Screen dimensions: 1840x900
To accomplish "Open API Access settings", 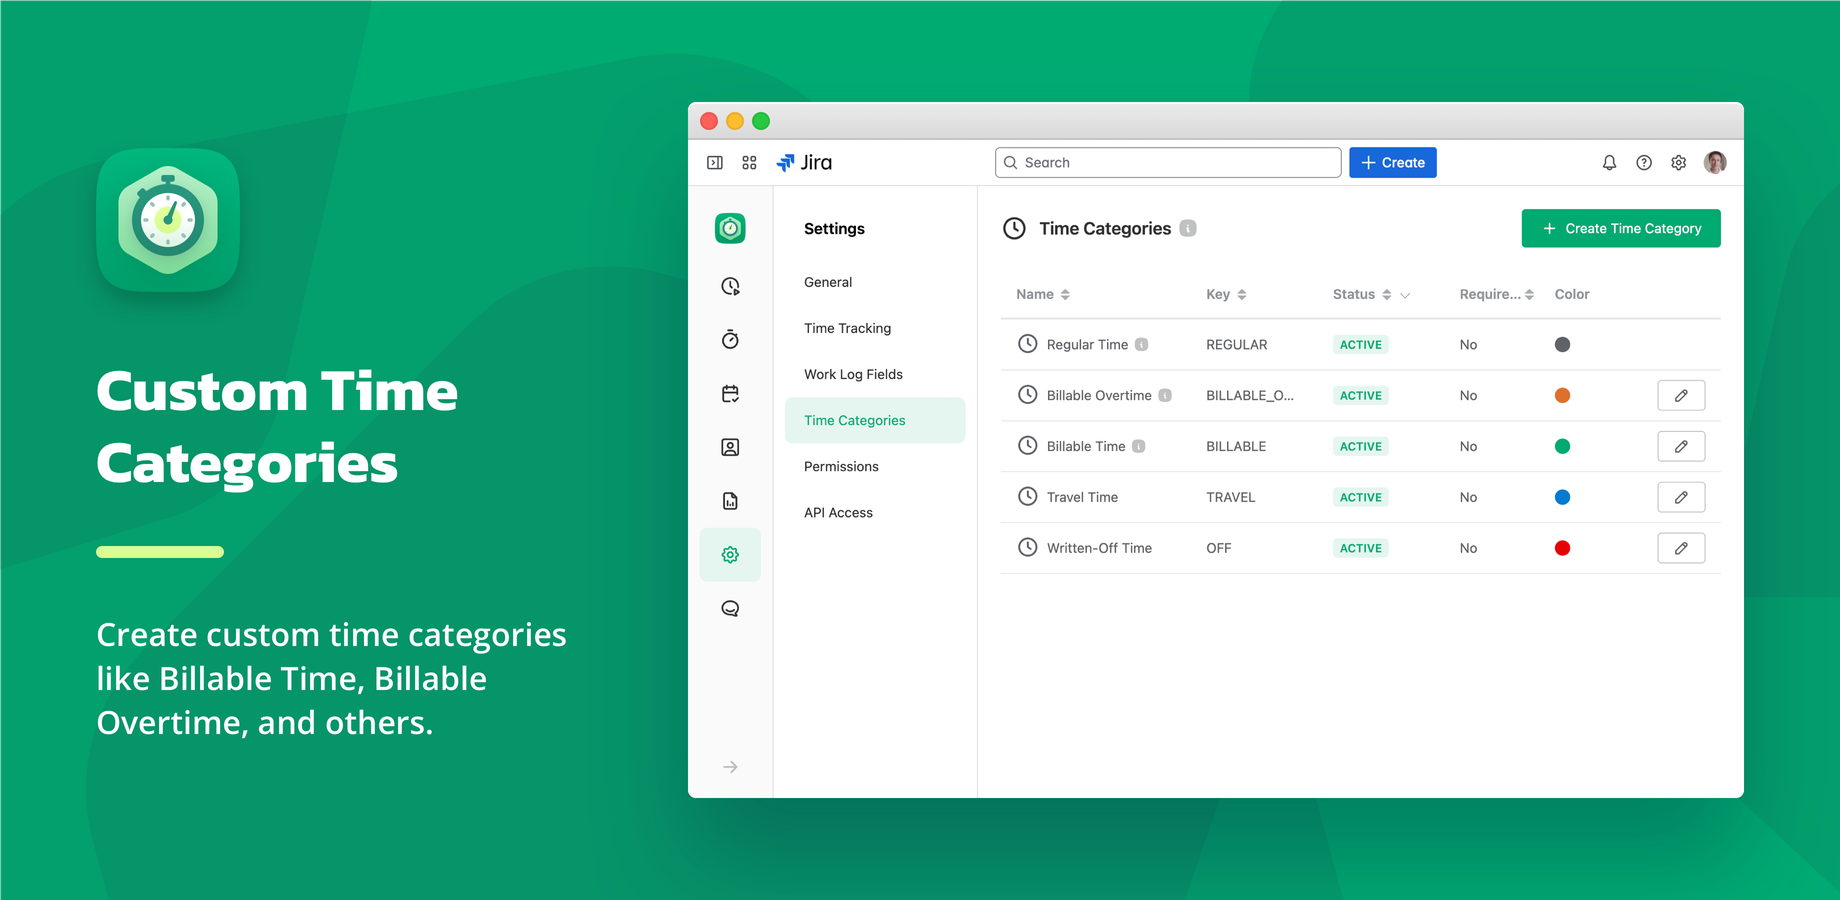I will 838,512.
